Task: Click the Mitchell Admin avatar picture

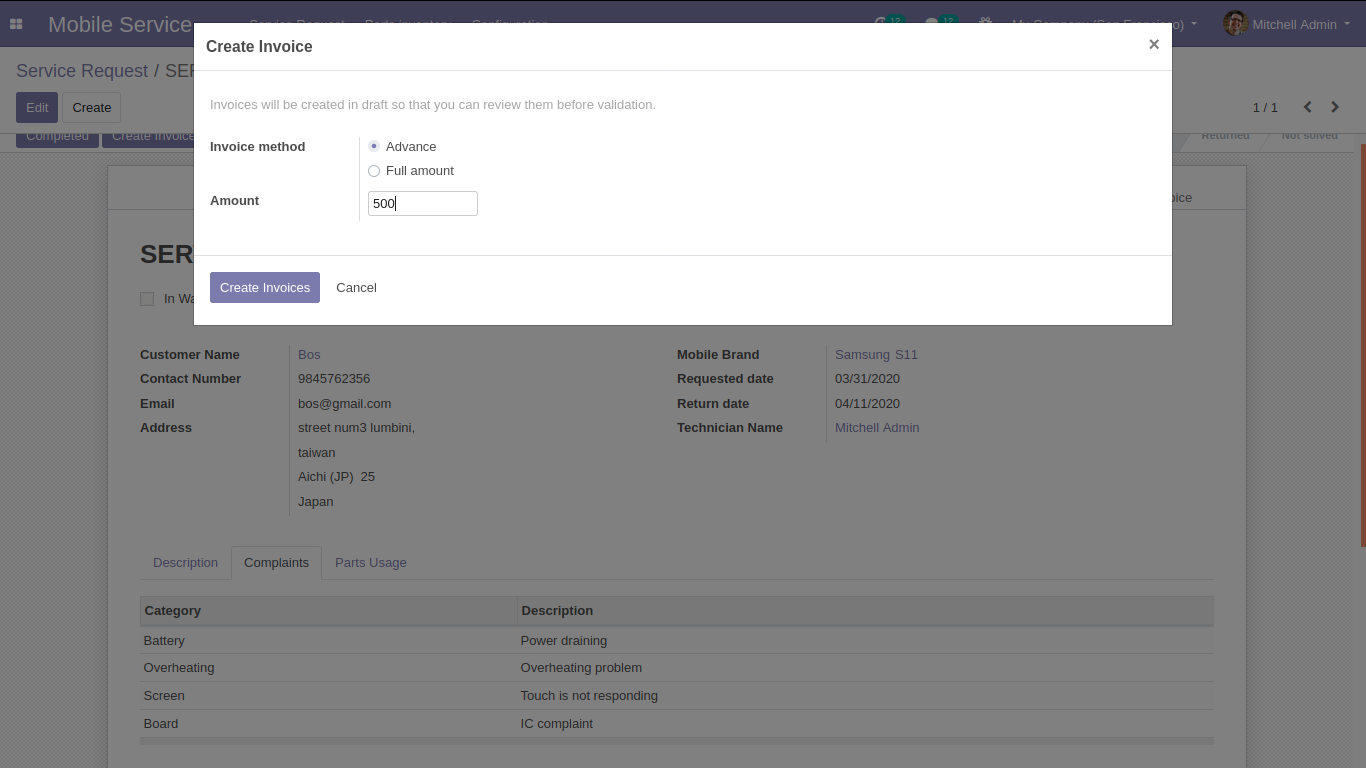Action: pos(1235,23)
